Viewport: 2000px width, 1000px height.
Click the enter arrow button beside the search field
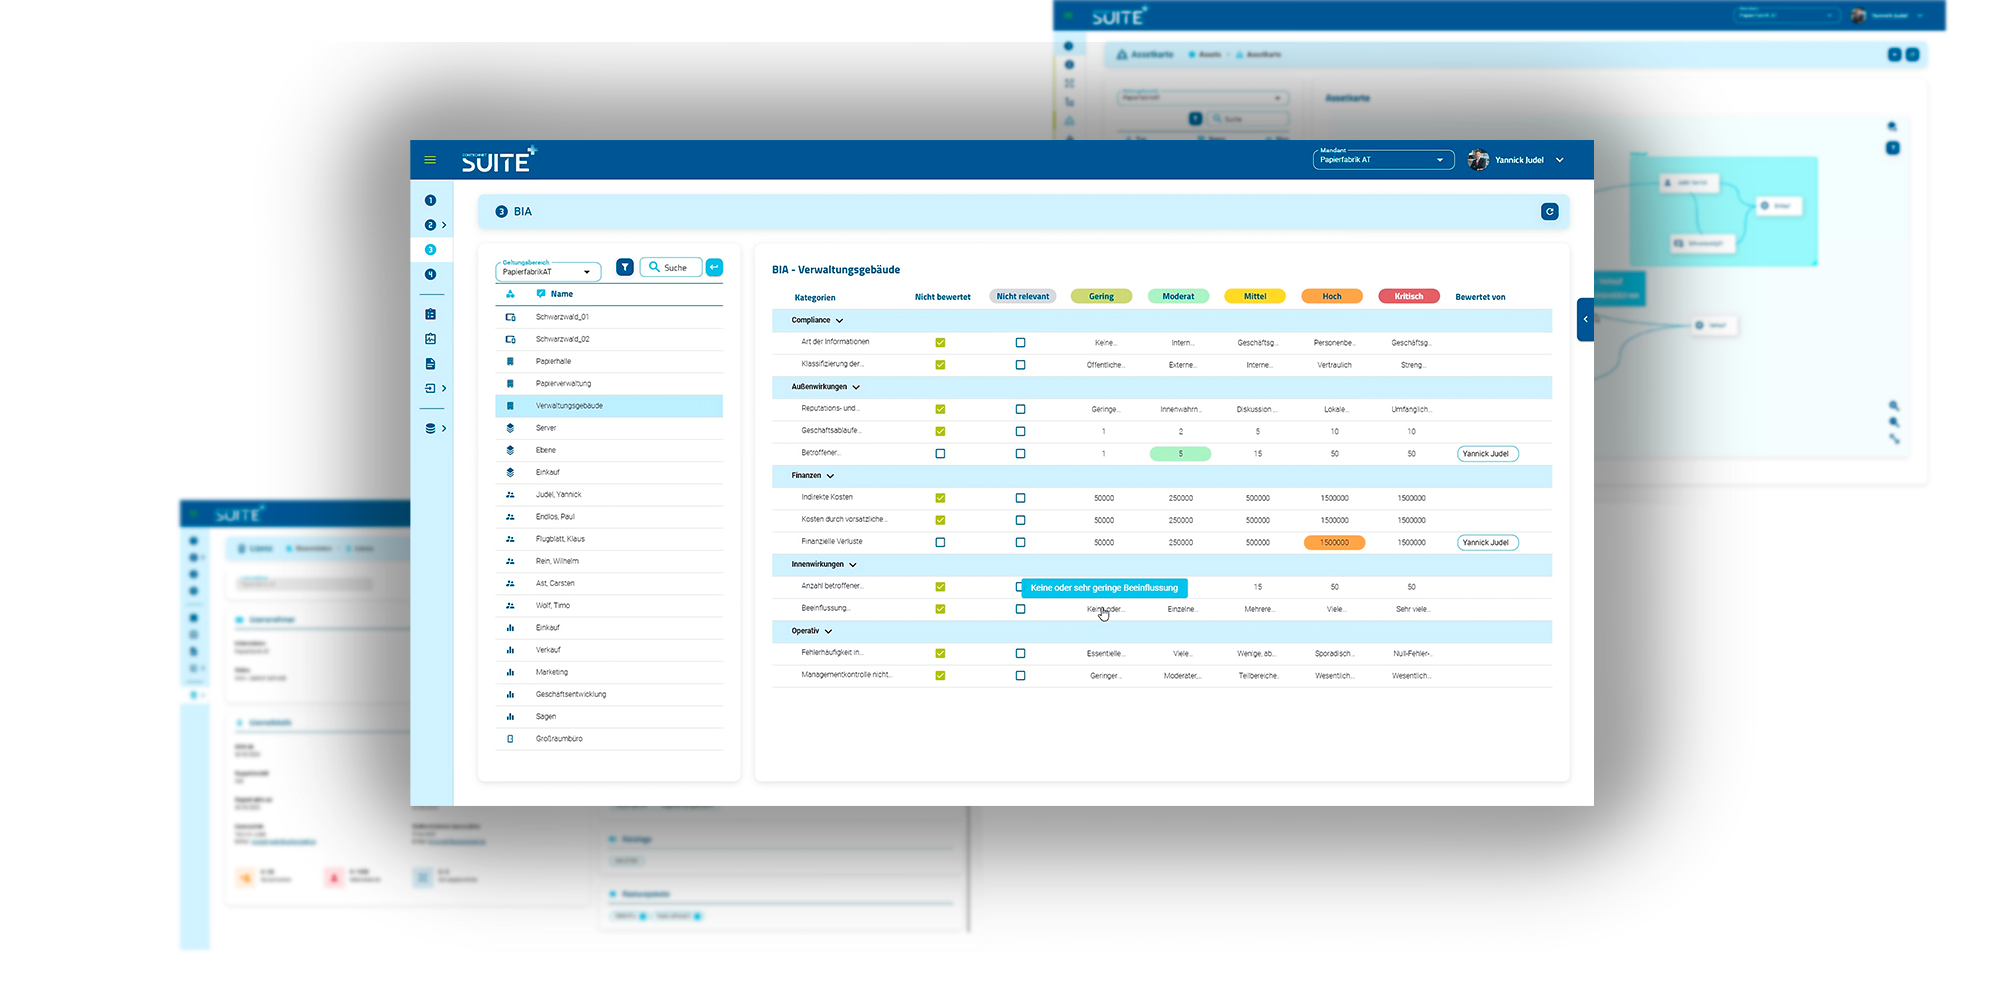tap(714, 267)
